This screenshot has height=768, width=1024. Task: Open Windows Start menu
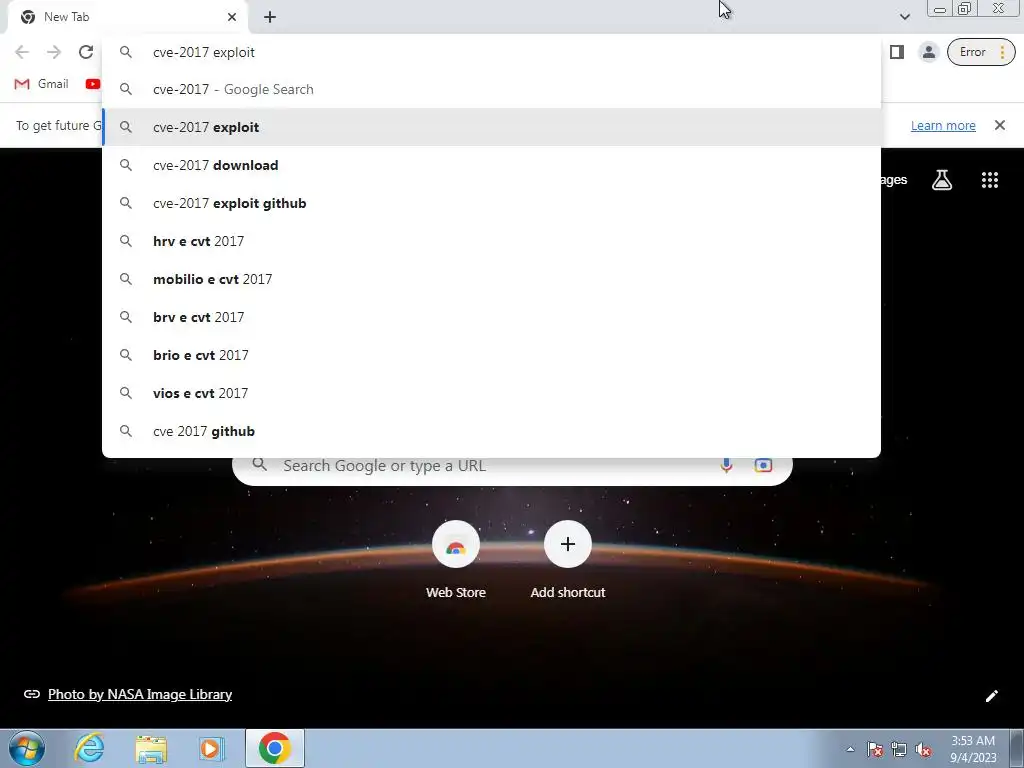coord(27,748)
